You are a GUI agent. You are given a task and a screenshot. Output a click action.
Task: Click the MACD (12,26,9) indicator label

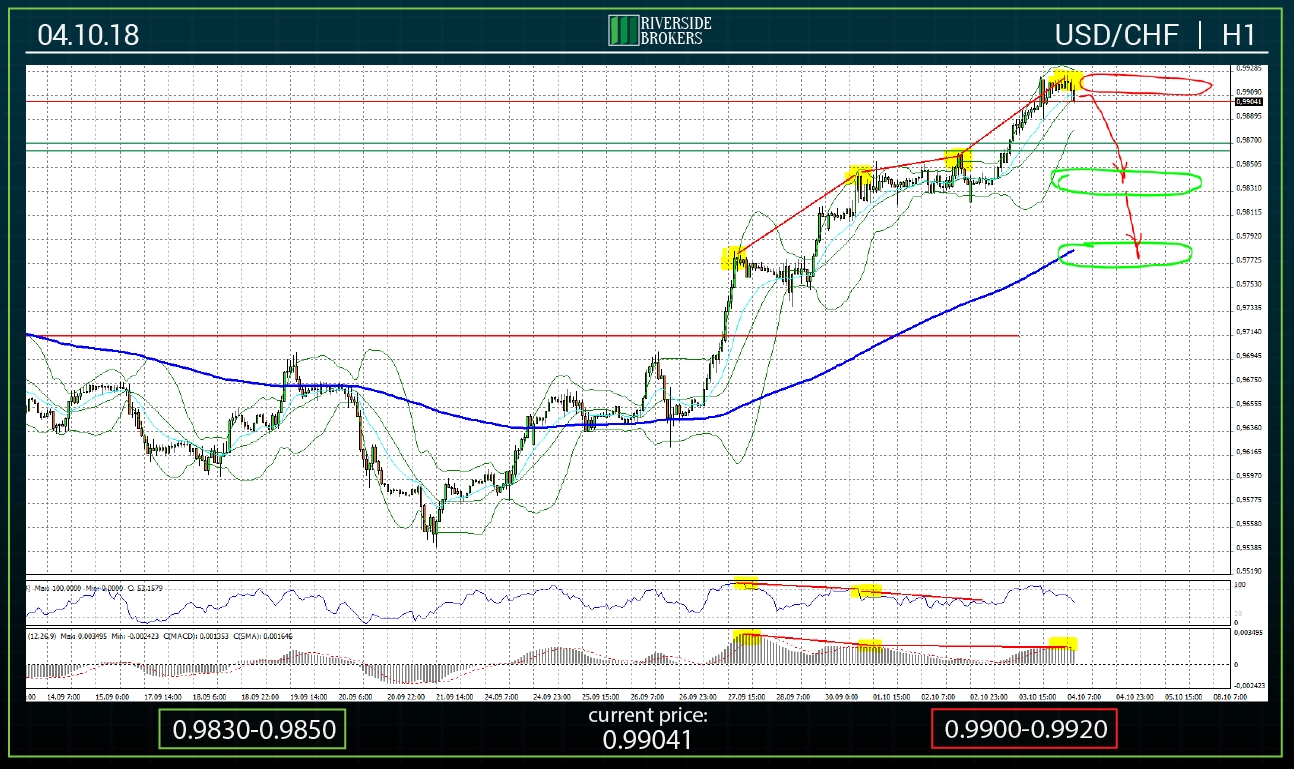click(x=41, y=636)
